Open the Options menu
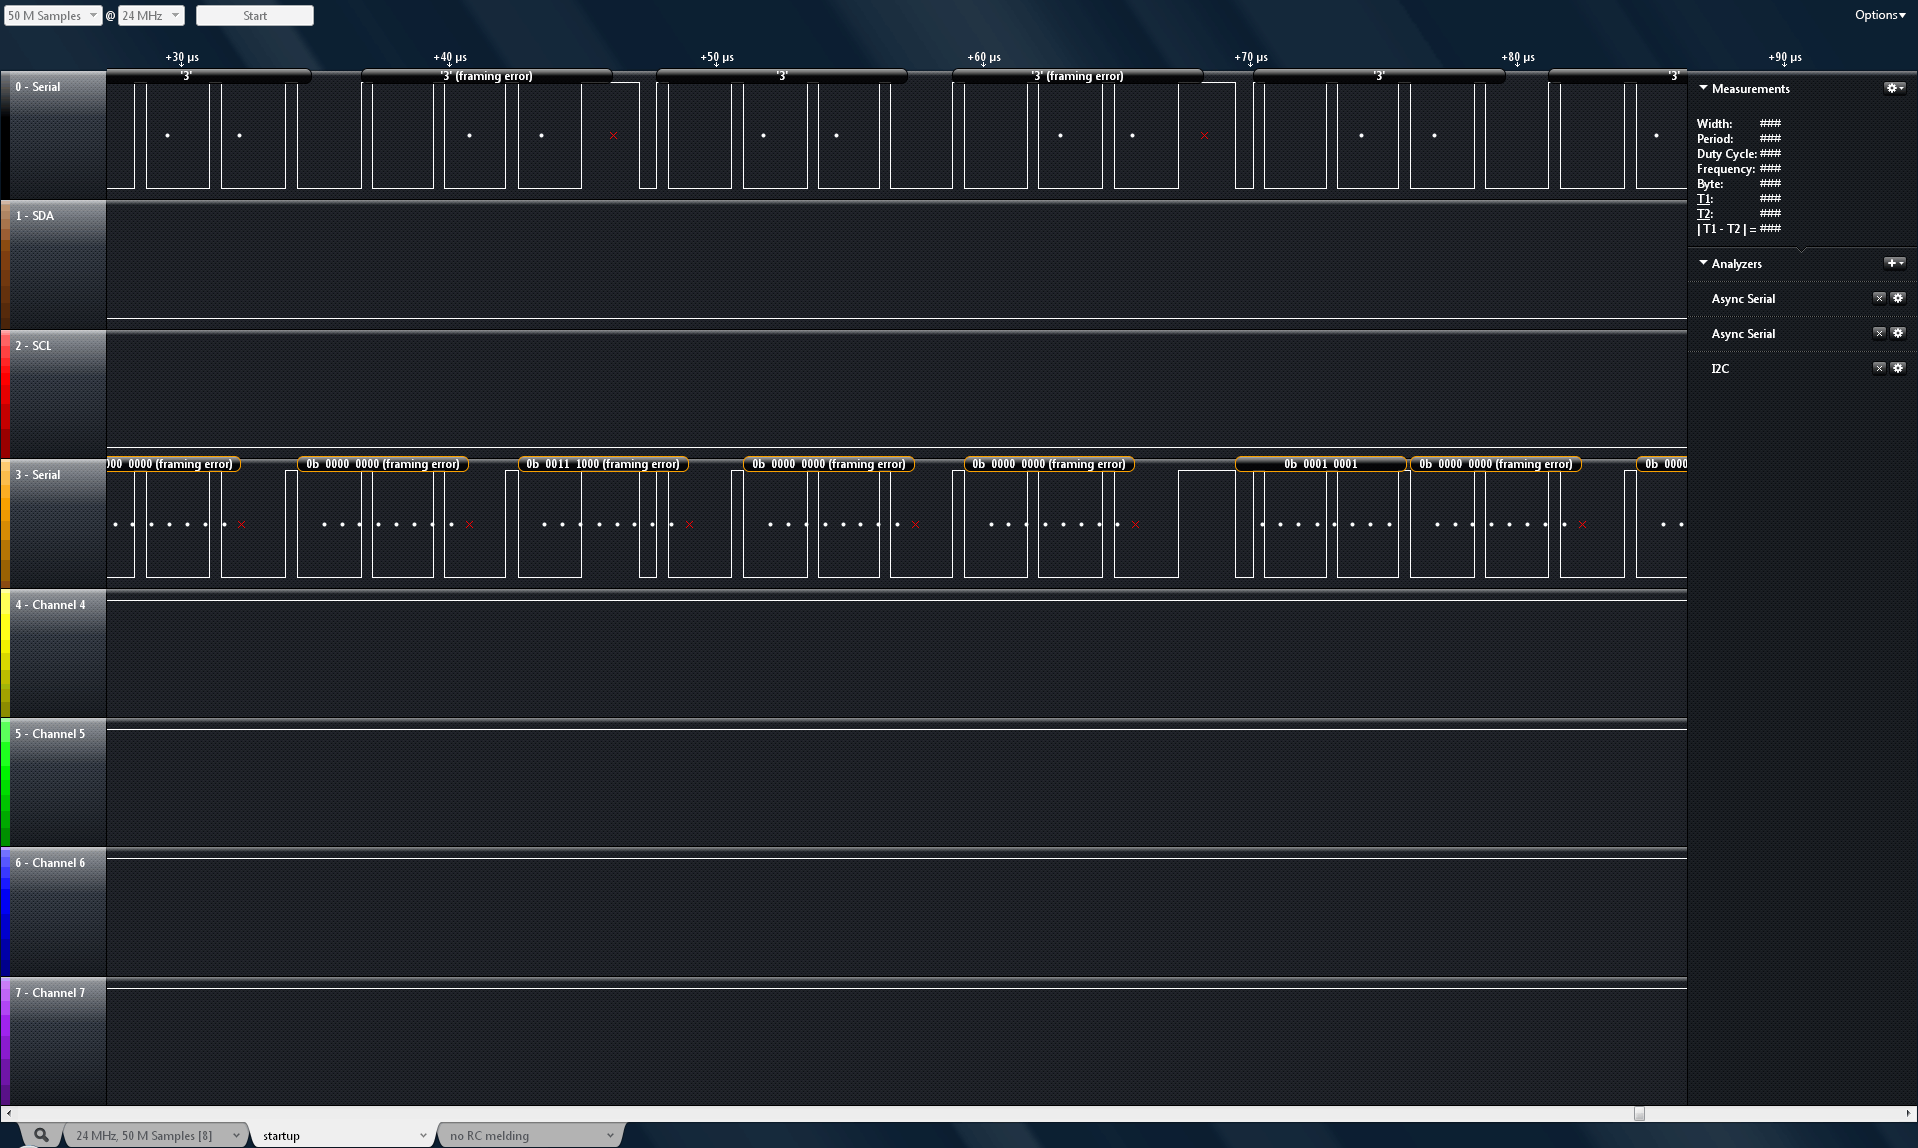This screenshot has width=1918, height=1148. pyautogui.click(x=1880, y=15)
